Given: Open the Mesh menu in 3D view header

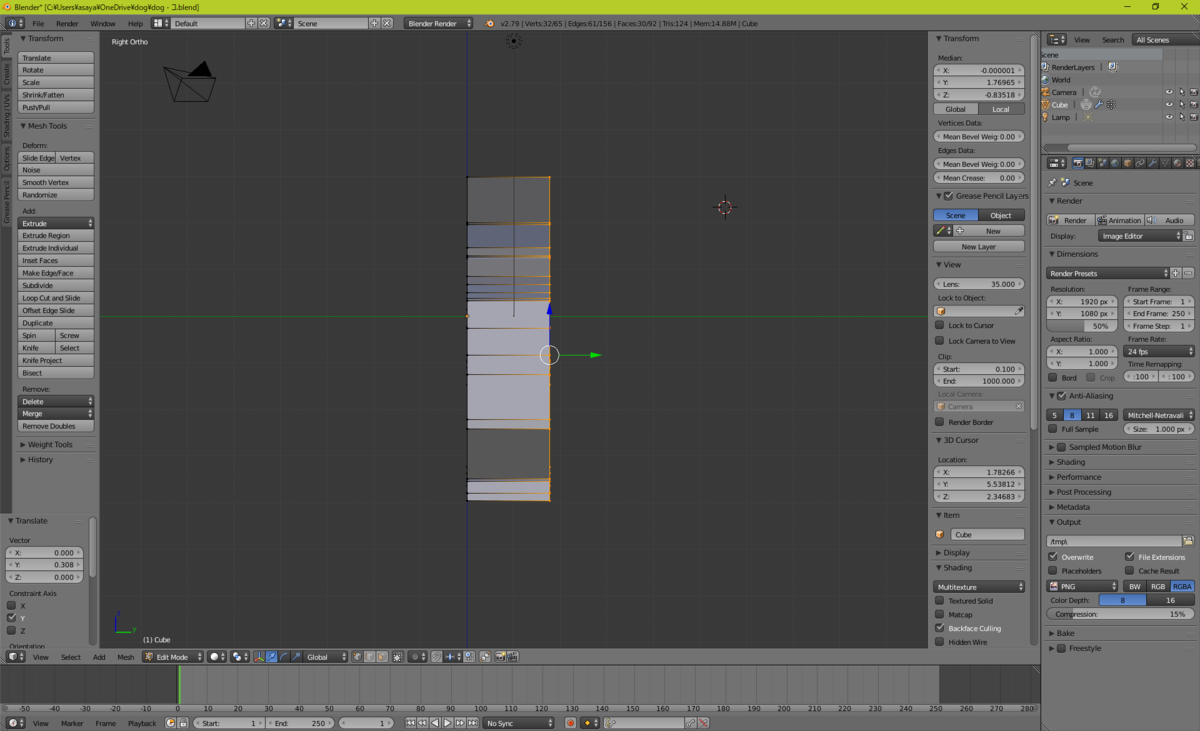Looking at the screenshot, I should pyautogui.click(x=125, y=657).
